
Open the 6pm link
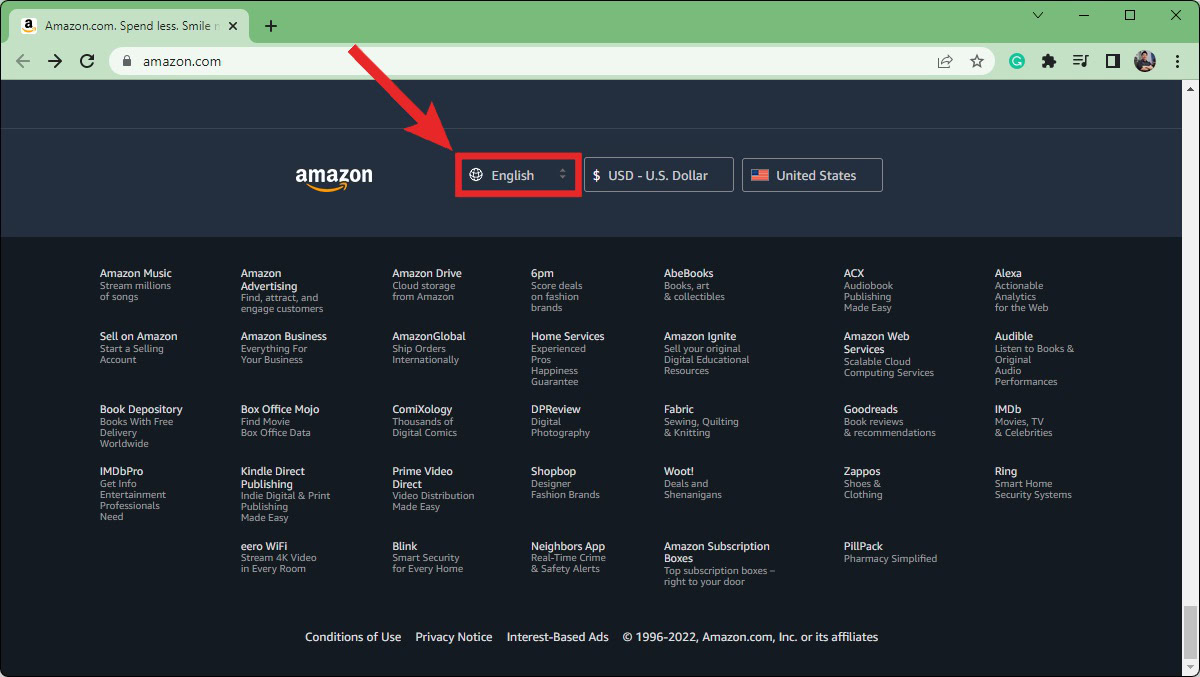542,273
